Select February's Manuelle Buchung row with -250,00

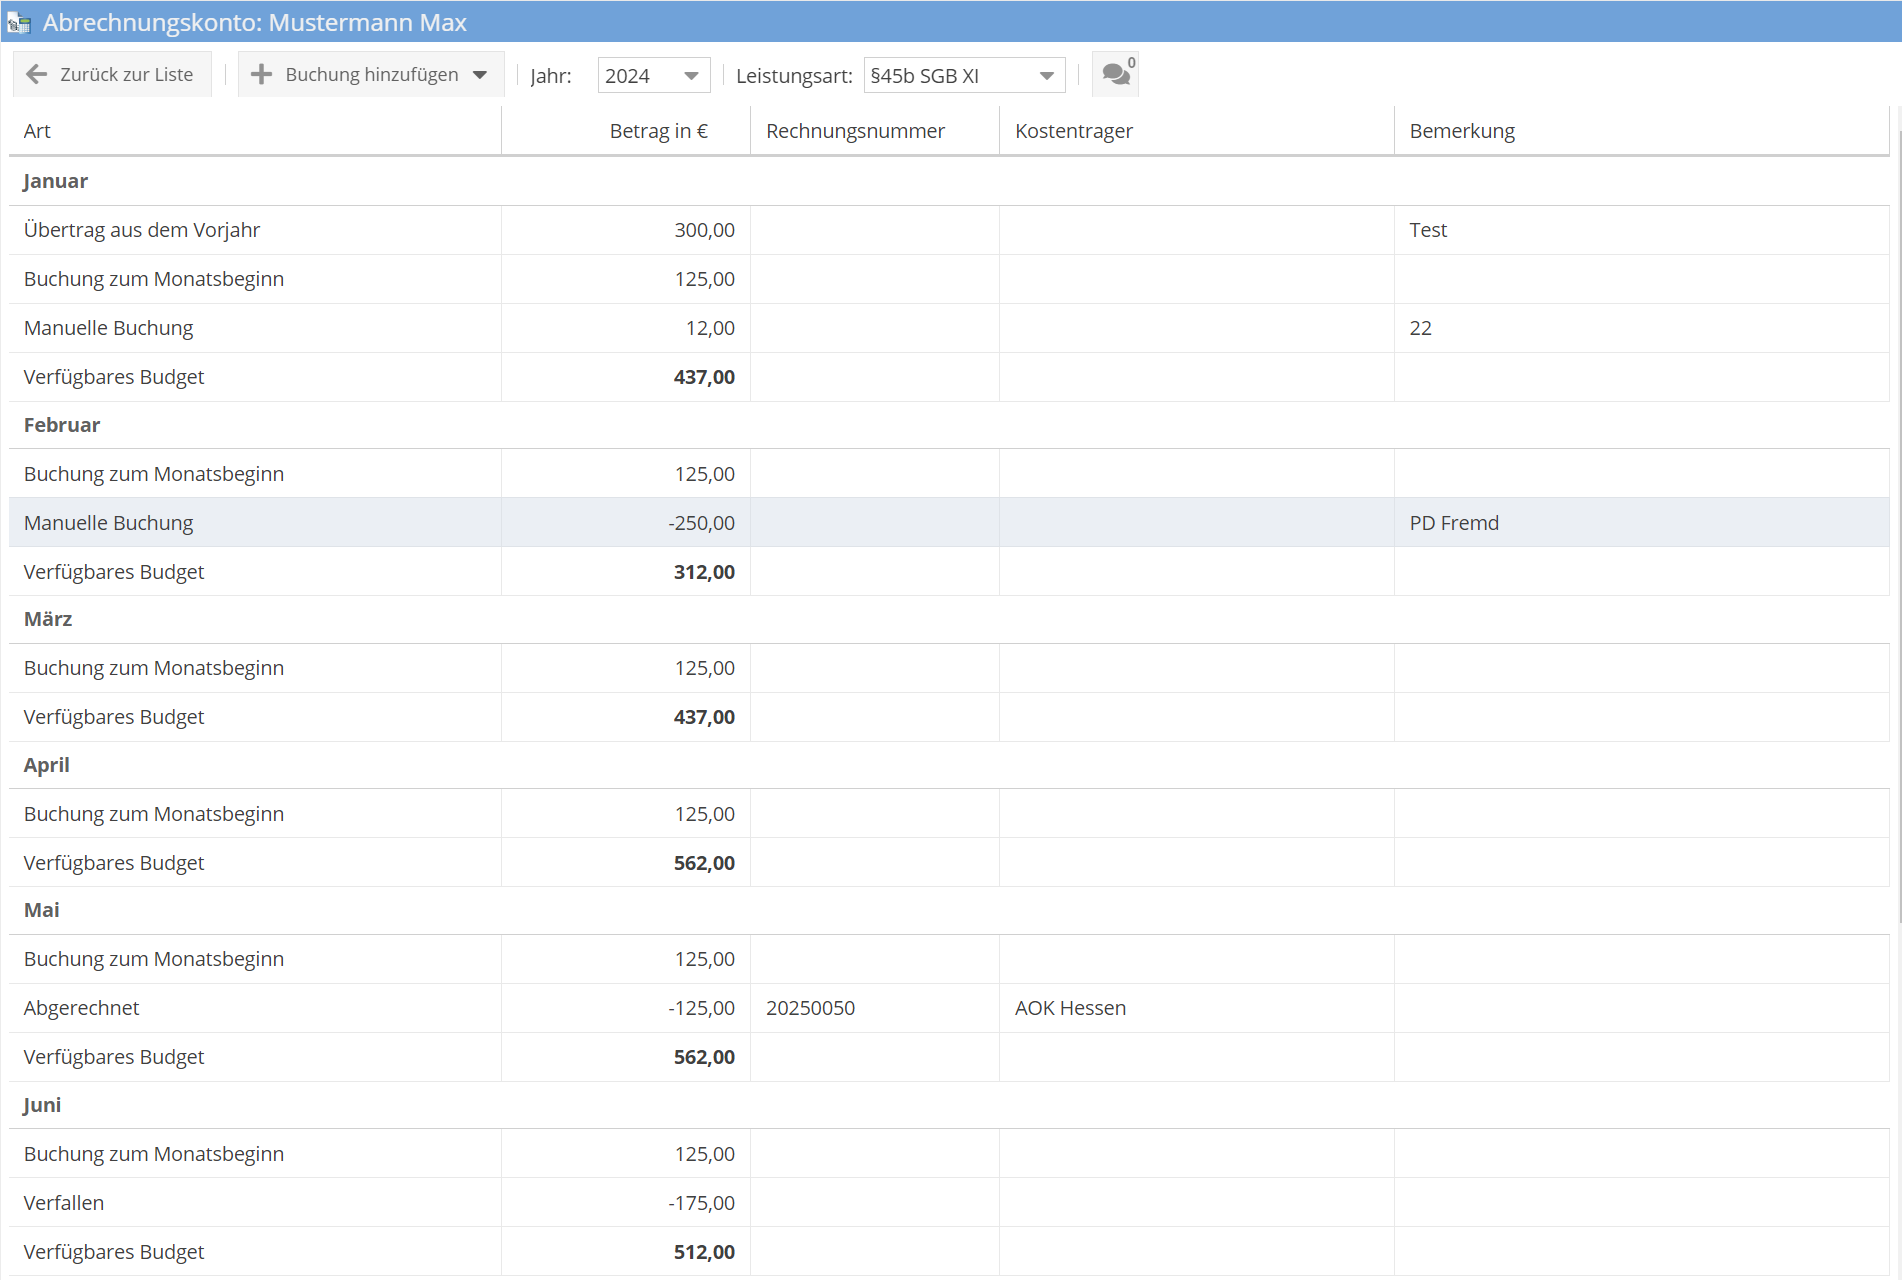pyautogui.click(x=109, y=523)
